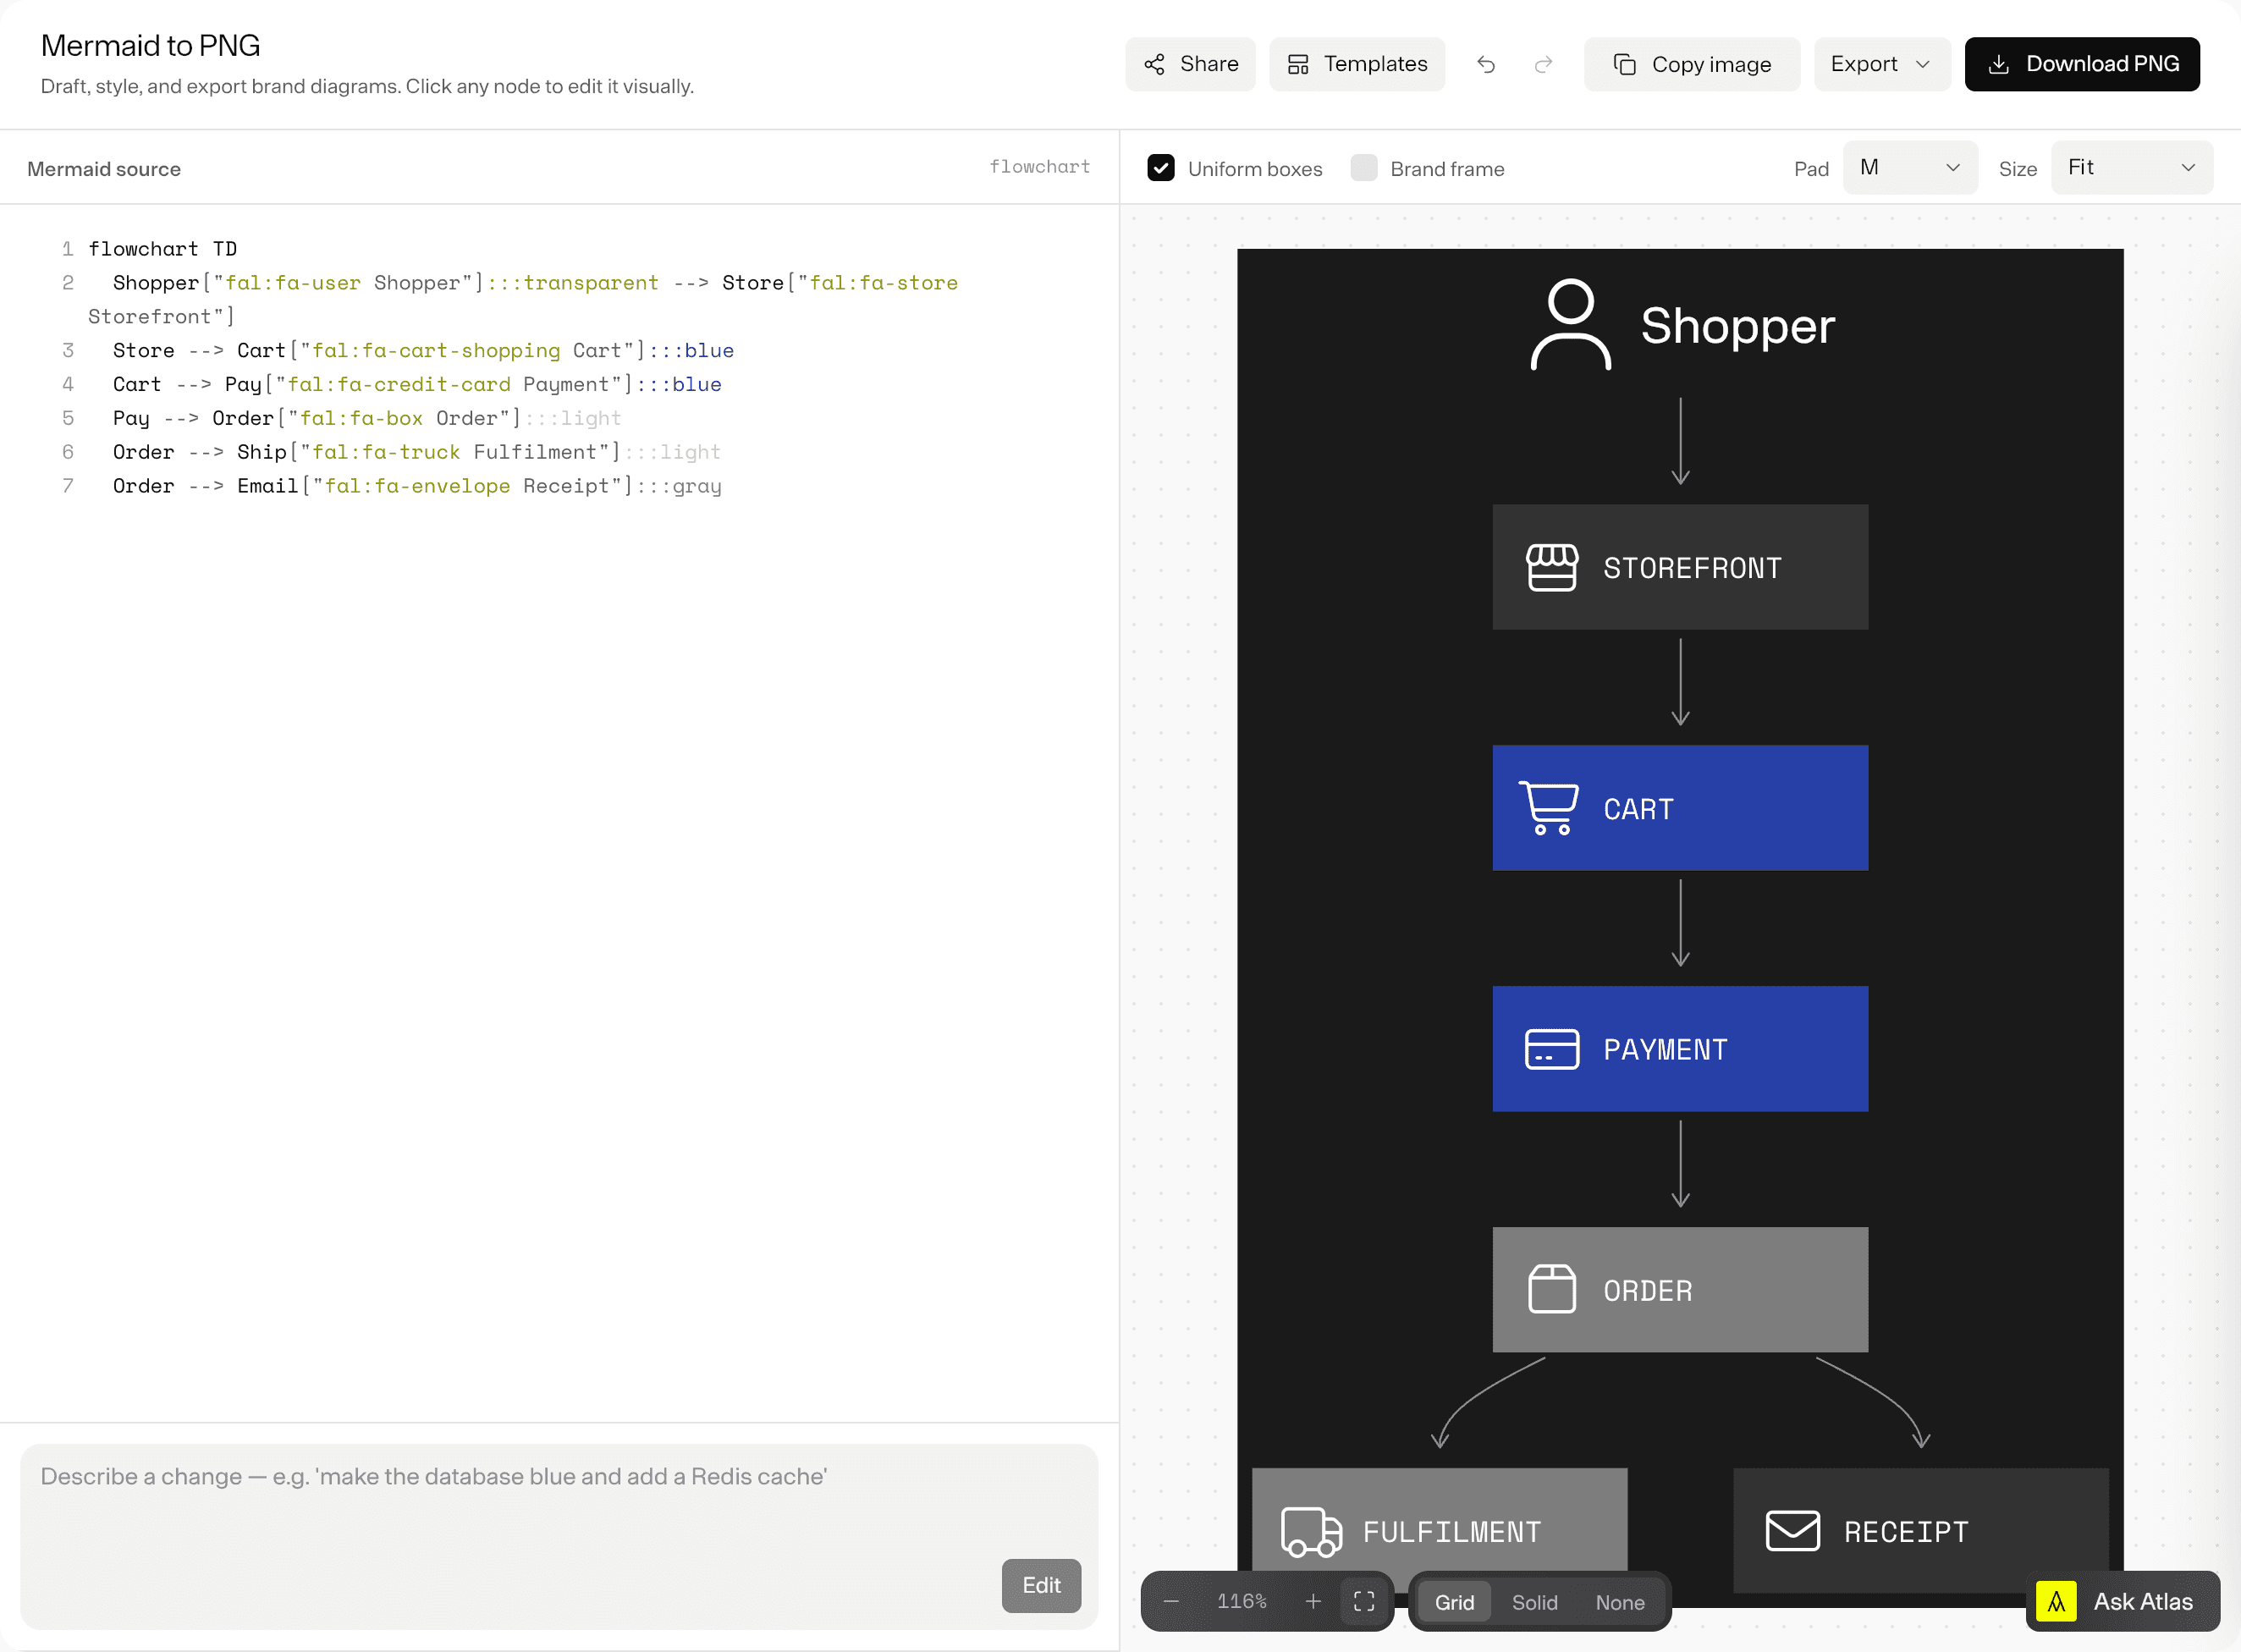Click the RECEIPT node label
Image resolution: width=2241 pixels, height=1652 pixels.
coord(1906,1532)
